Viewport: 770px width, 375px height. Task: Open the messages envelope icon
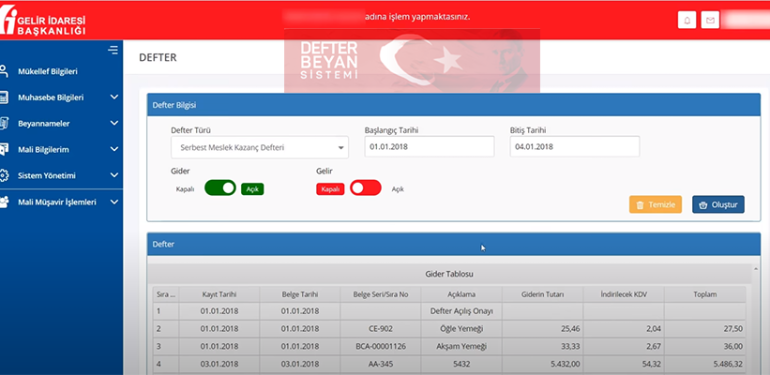click(710, 20)
